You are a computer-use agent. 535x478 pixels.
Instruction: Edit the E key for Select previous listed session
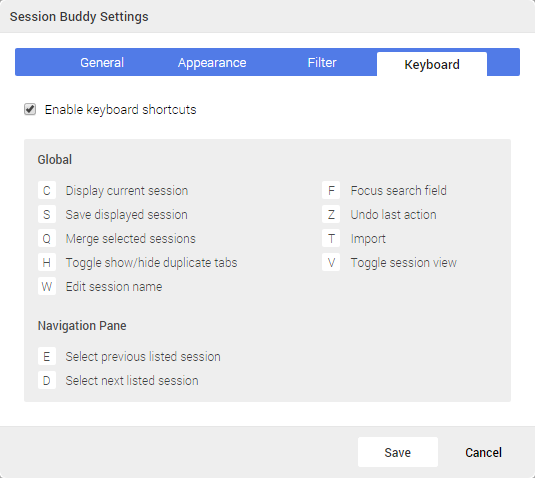pos(47,356)
